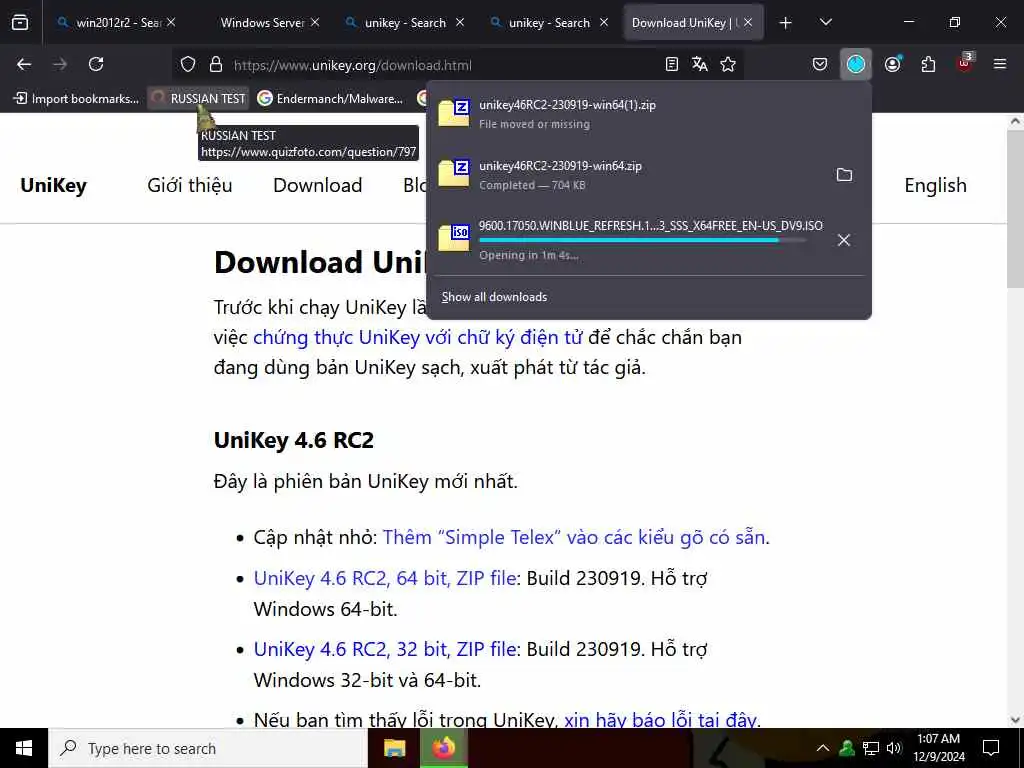This screenshot has height=768, width=1024.
Task: Cancel the ISO download
Action: [x=844, y=240]
